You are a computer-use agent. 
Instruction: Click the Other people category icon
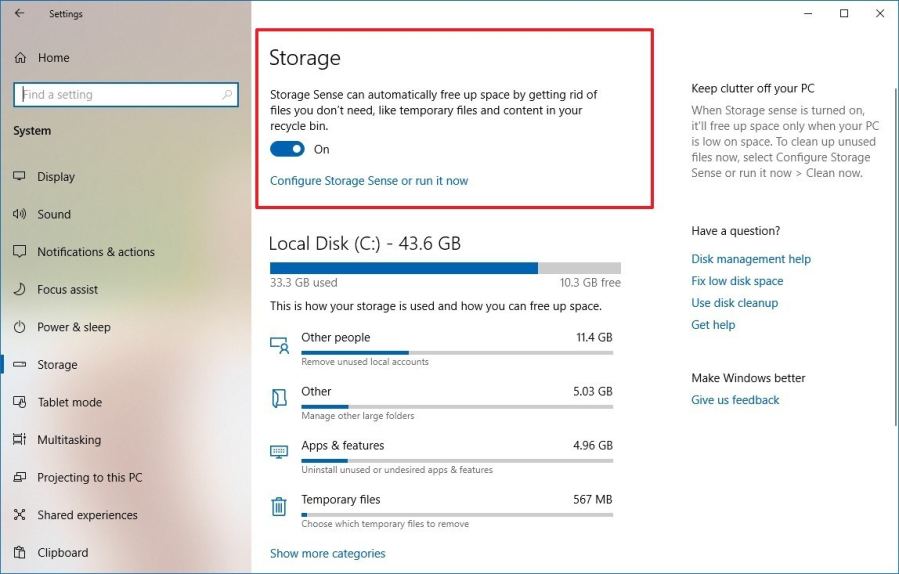279,345
